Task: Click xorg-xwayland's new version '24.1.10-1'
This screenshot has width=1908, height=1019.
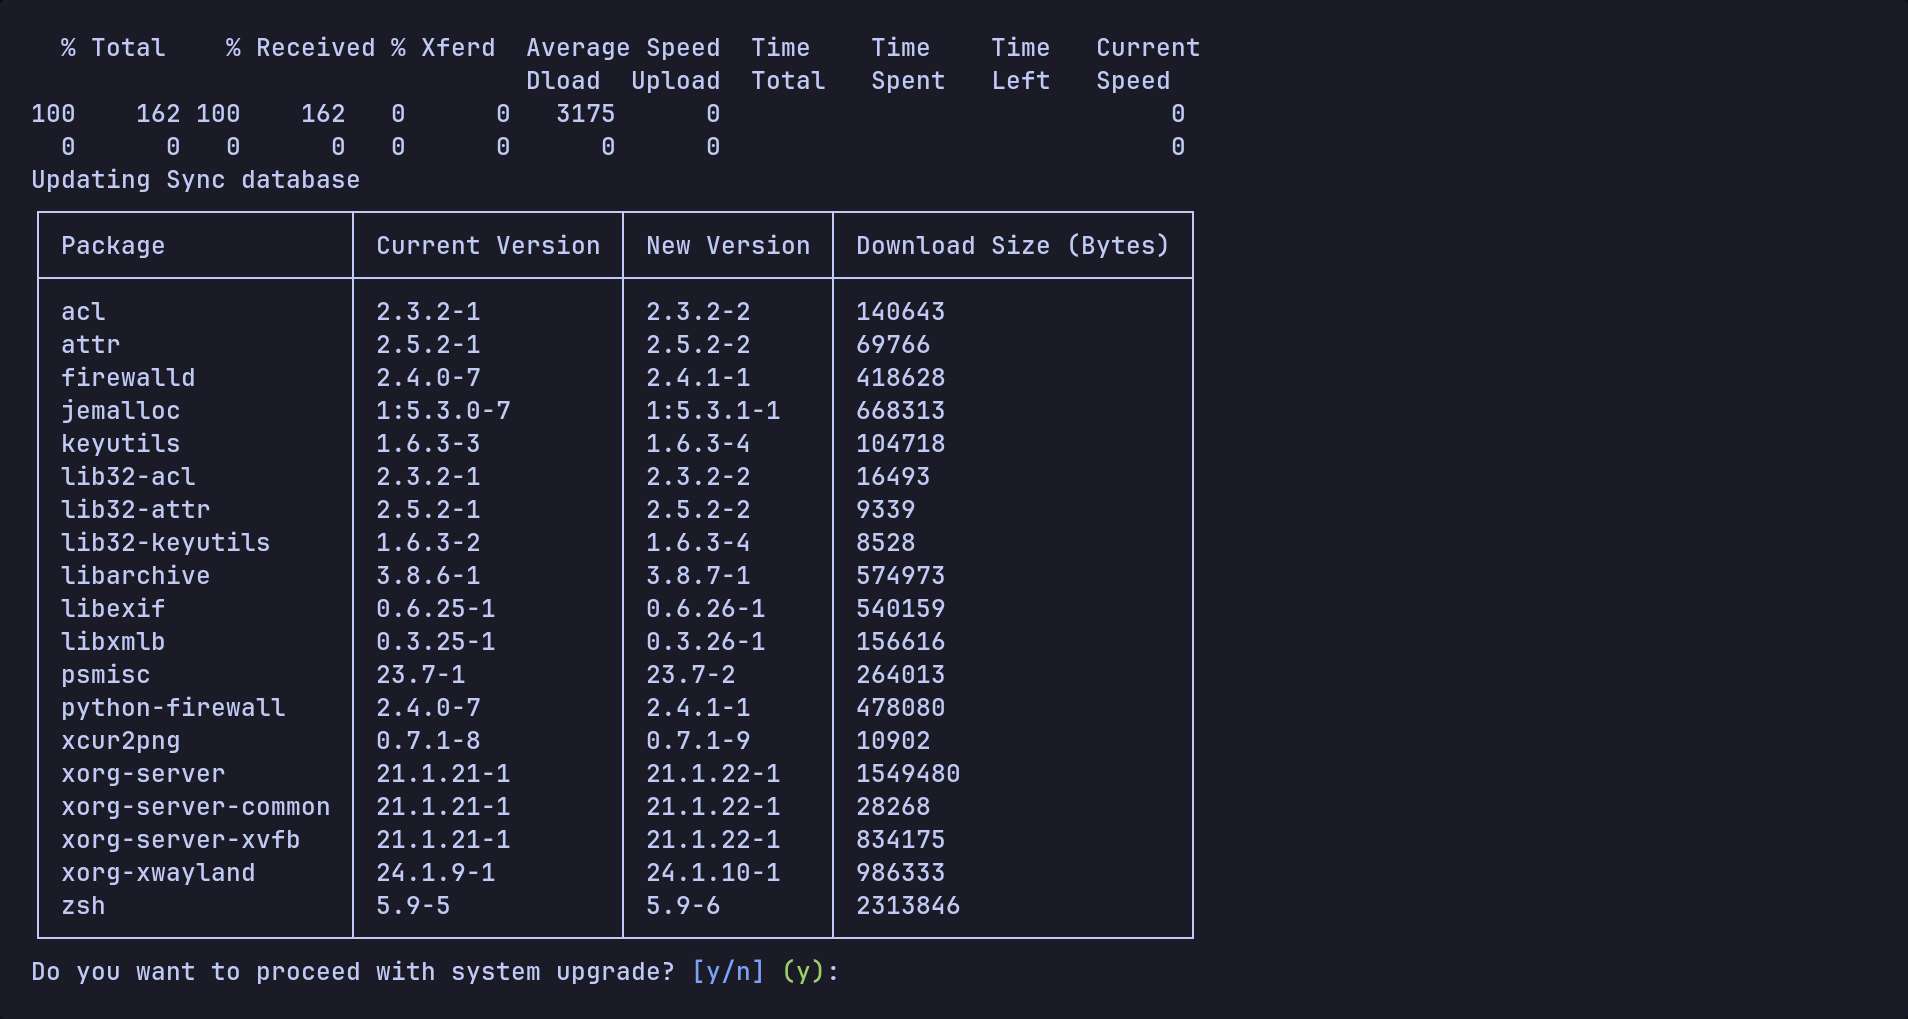Action: pos(713,873)
